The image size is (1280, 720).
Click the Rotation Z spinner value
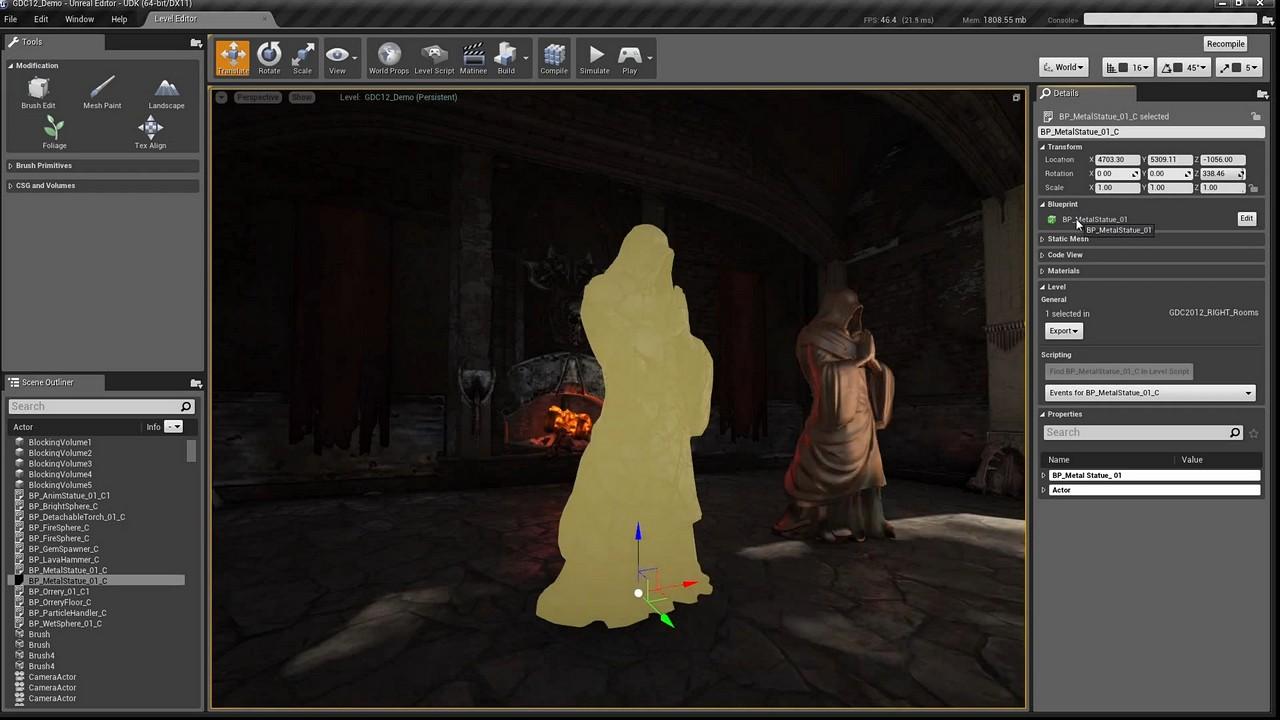1222,174
